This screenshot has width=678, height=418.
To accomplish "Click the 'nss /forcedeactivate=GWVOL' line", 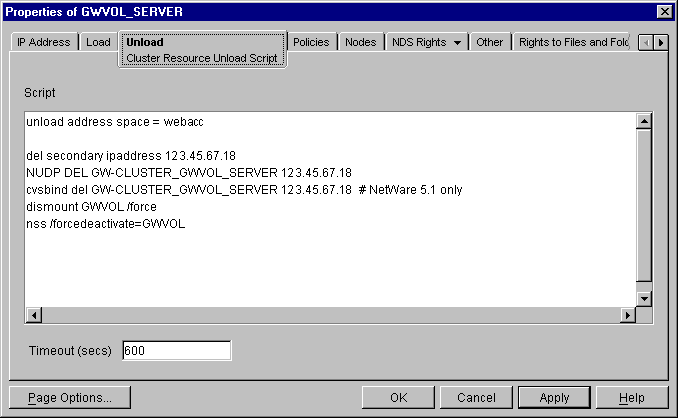I will pyautogui.click(x=106, y=223).
